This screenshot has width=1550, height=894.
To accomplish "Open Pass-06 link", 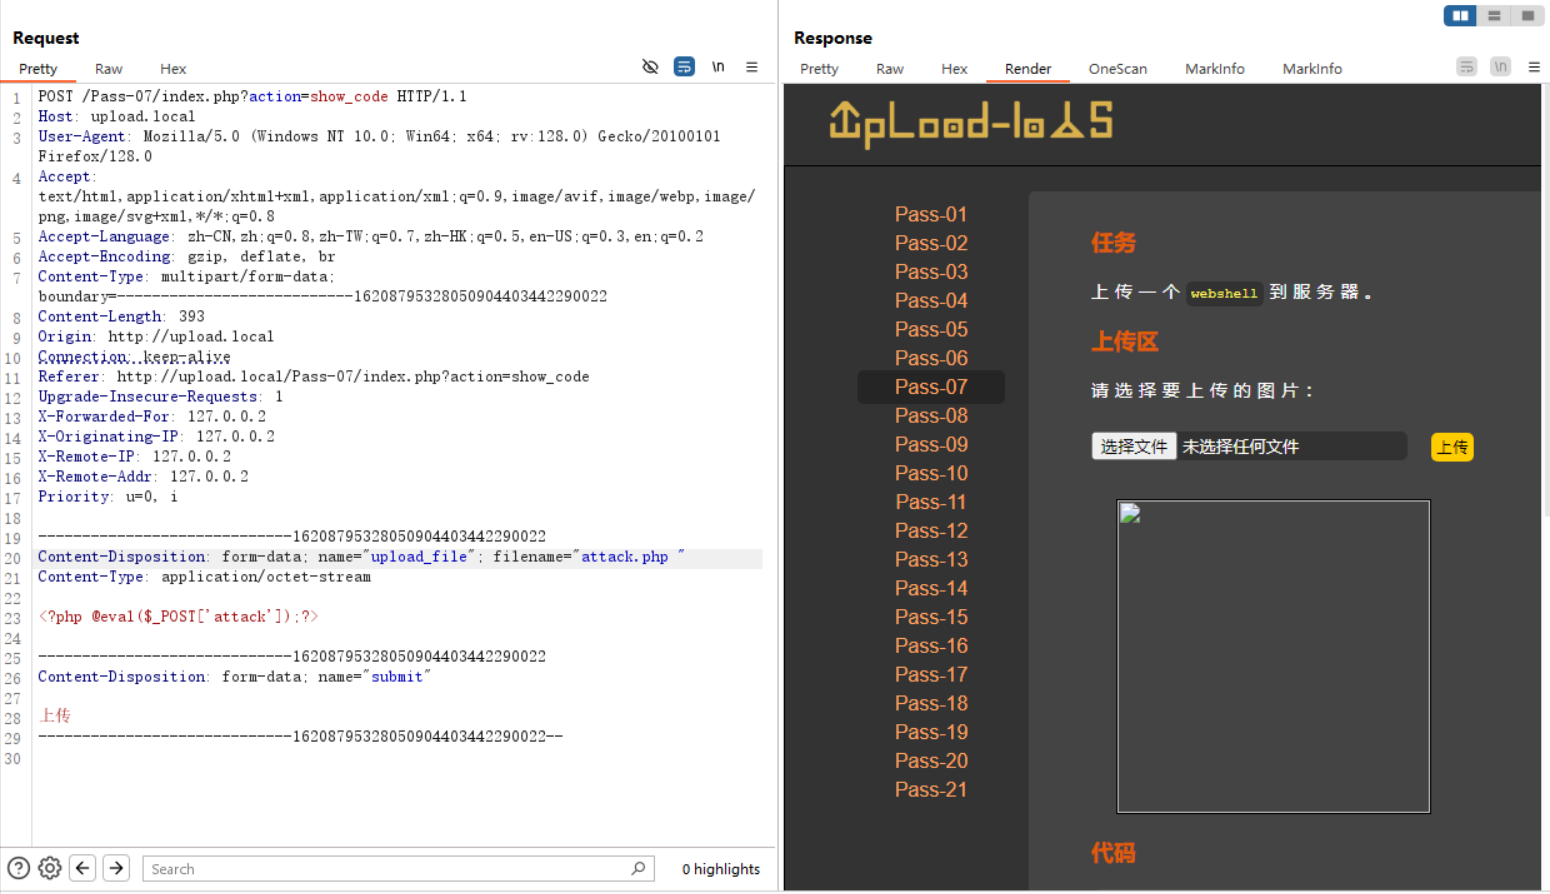I will (931, 358).
